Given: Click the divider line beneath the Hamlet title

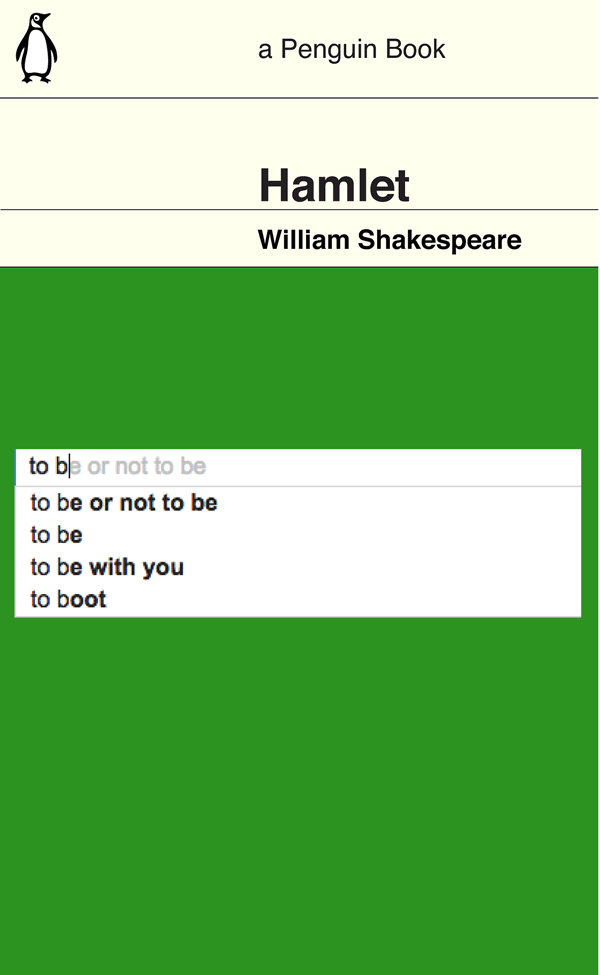Looking at the screenshot, I should pyautogui.click(x=298, y=210).
